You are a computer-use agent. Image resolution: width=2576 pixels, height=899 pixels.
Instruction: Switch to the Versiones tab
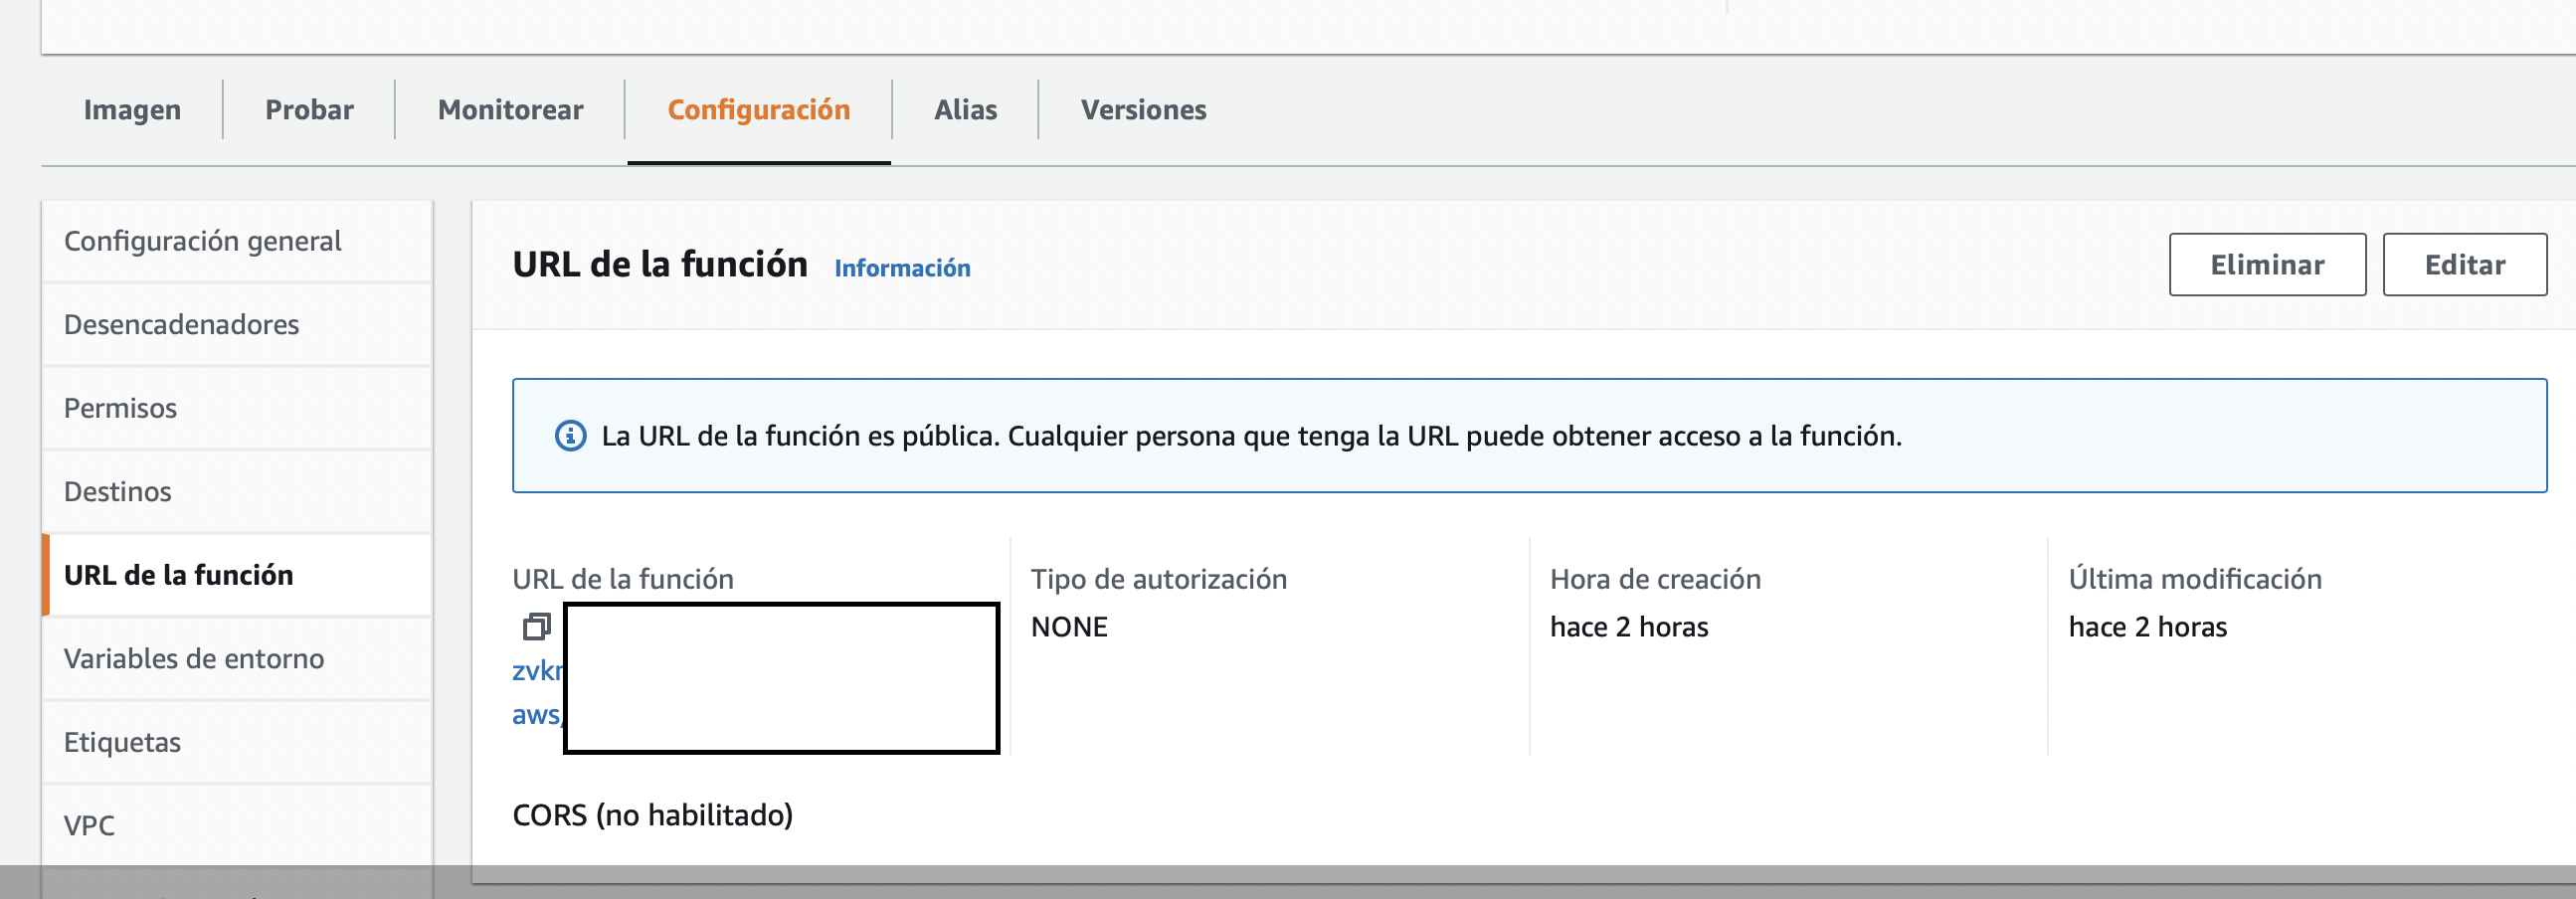pos(1143,110)
